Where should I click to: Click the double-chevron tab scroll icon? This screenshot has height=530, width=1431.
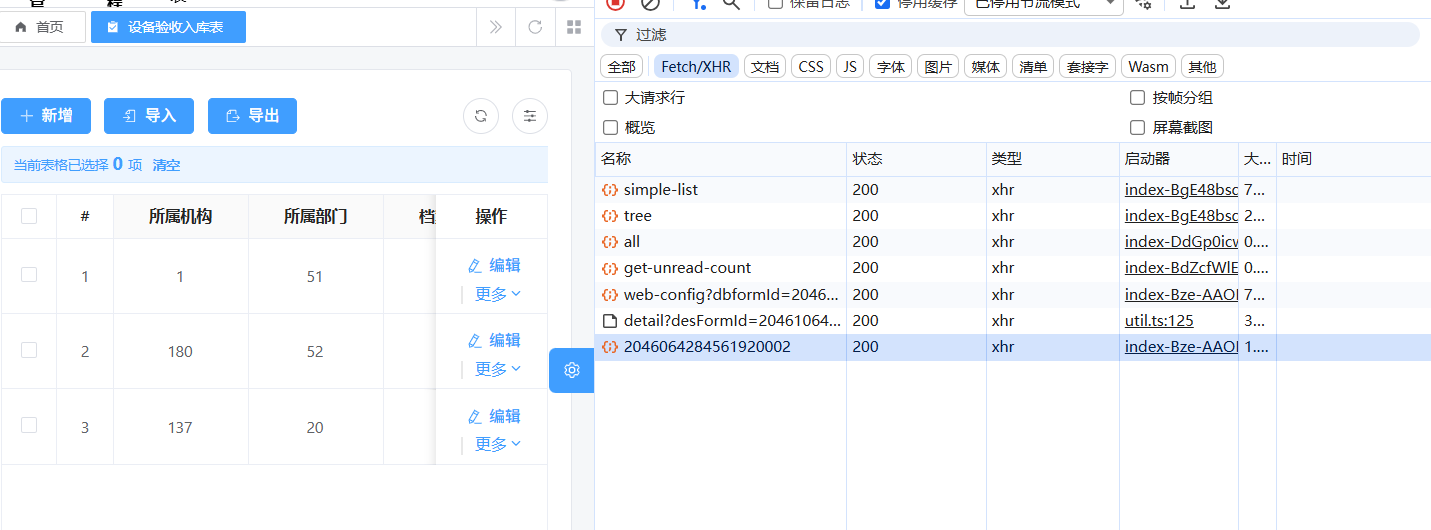[496, 27]
